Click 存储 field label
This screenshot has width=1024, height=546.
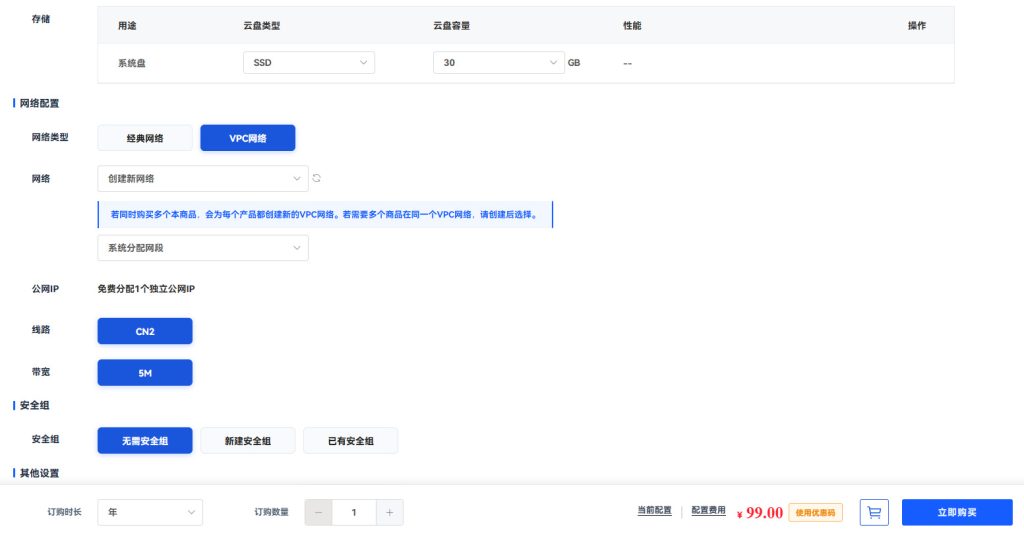(40, 19)
